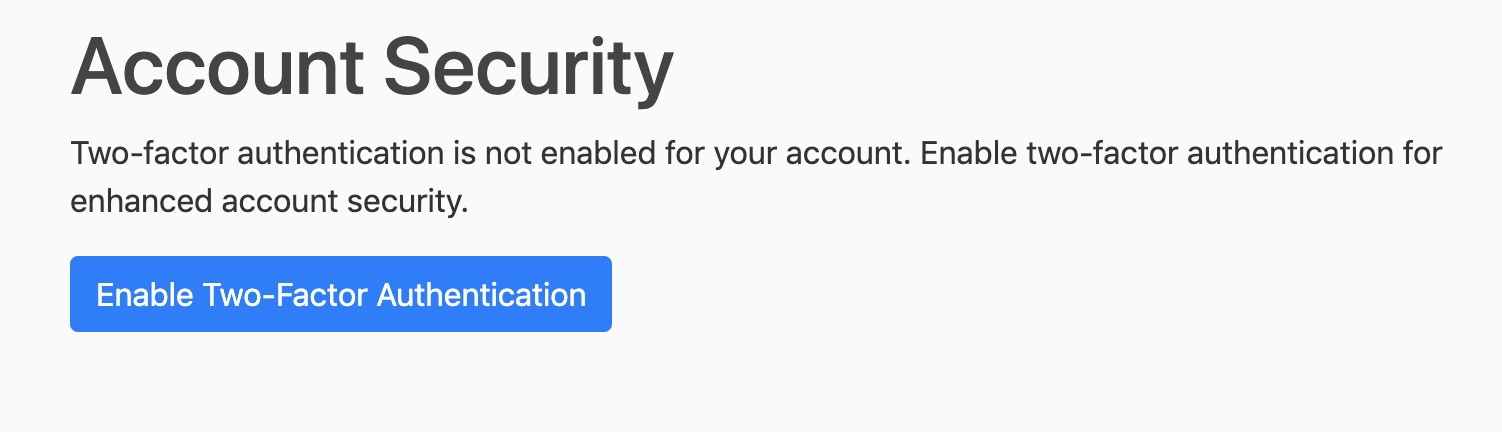Screen dimensions: 1502x432
Task: Click the word "enabled" in the first sentence
Action: tap(598, 156)
